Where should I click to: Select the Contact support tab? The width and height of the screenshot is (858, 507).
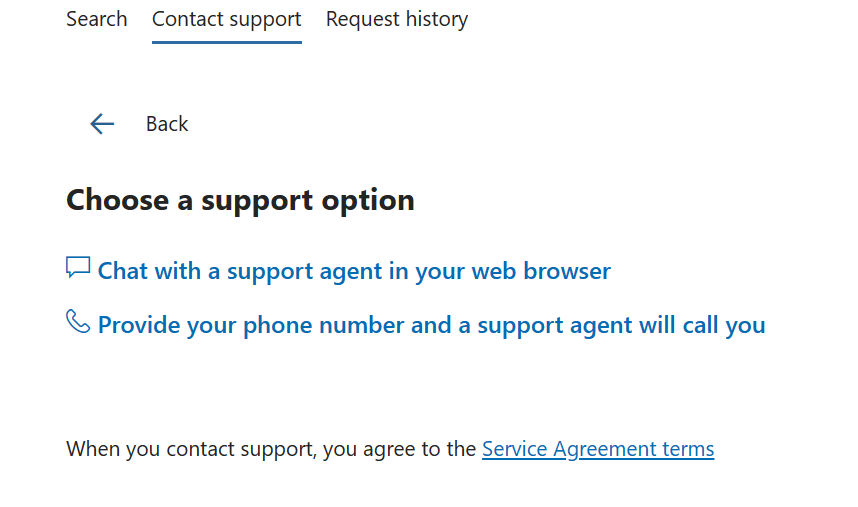tap(227, 19)
